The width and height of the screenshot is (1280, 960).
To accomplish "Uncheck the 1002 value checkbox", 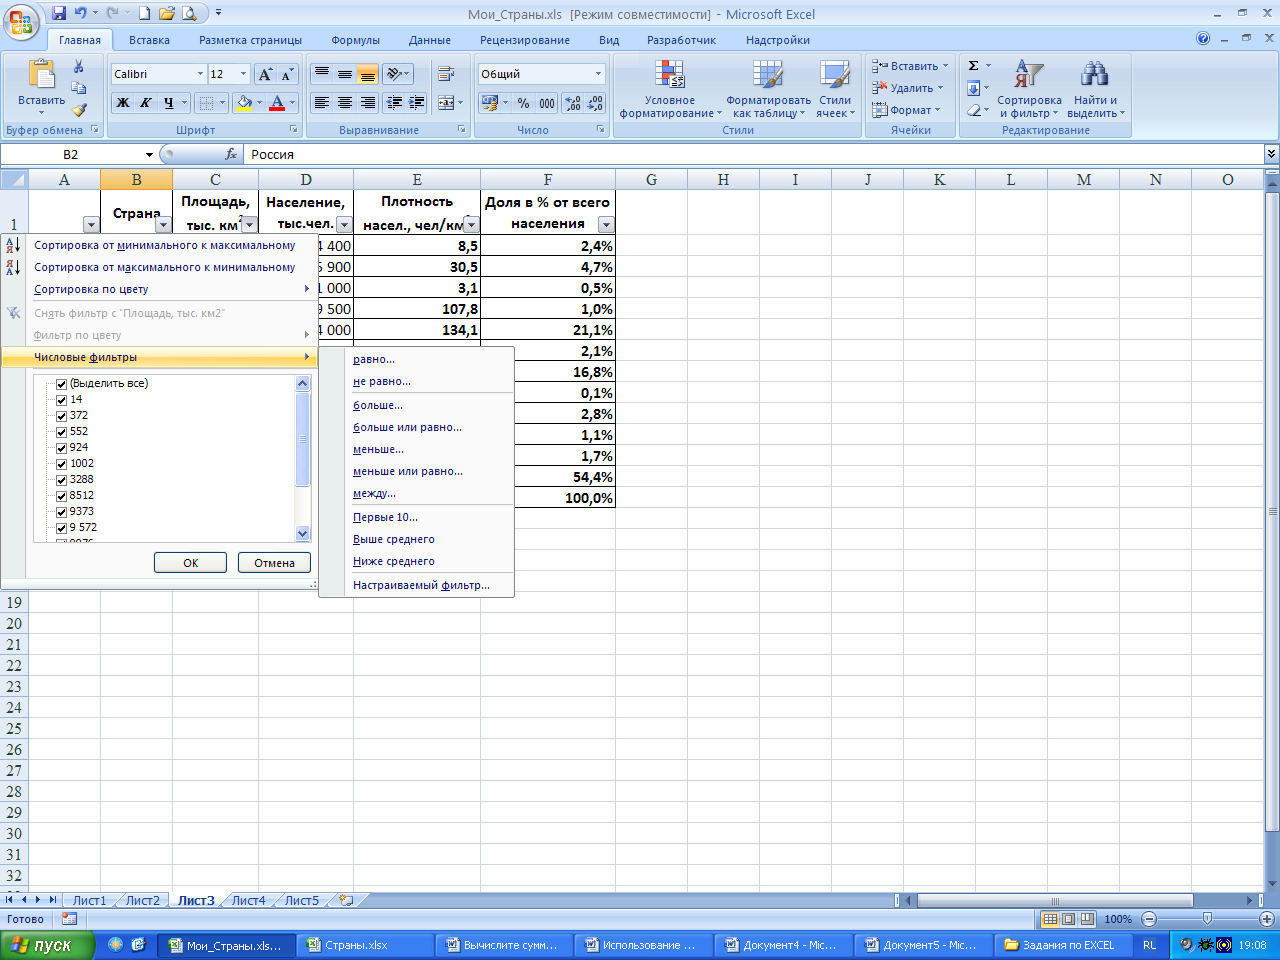I will click(62, 464).
